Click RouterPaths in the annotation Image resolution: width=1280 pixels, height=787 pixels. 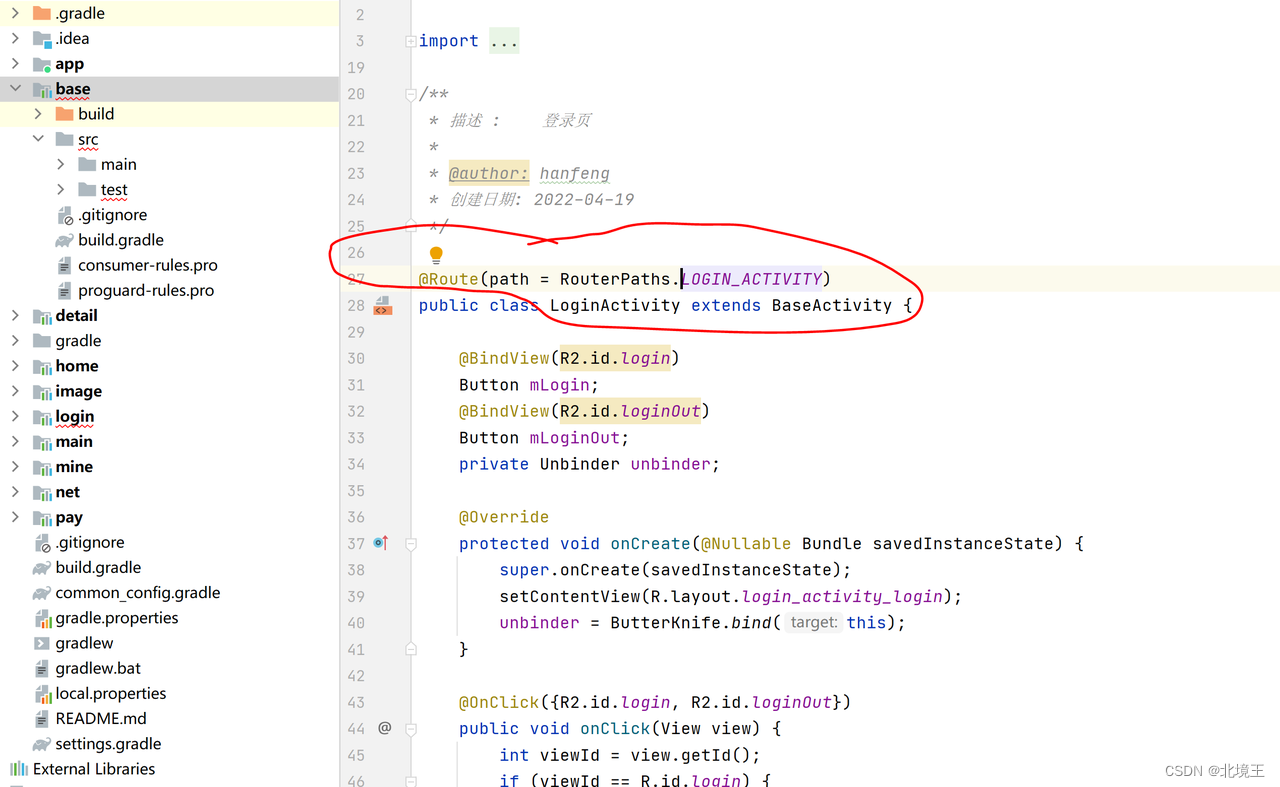pyautogui.click(x=615, y=279)
